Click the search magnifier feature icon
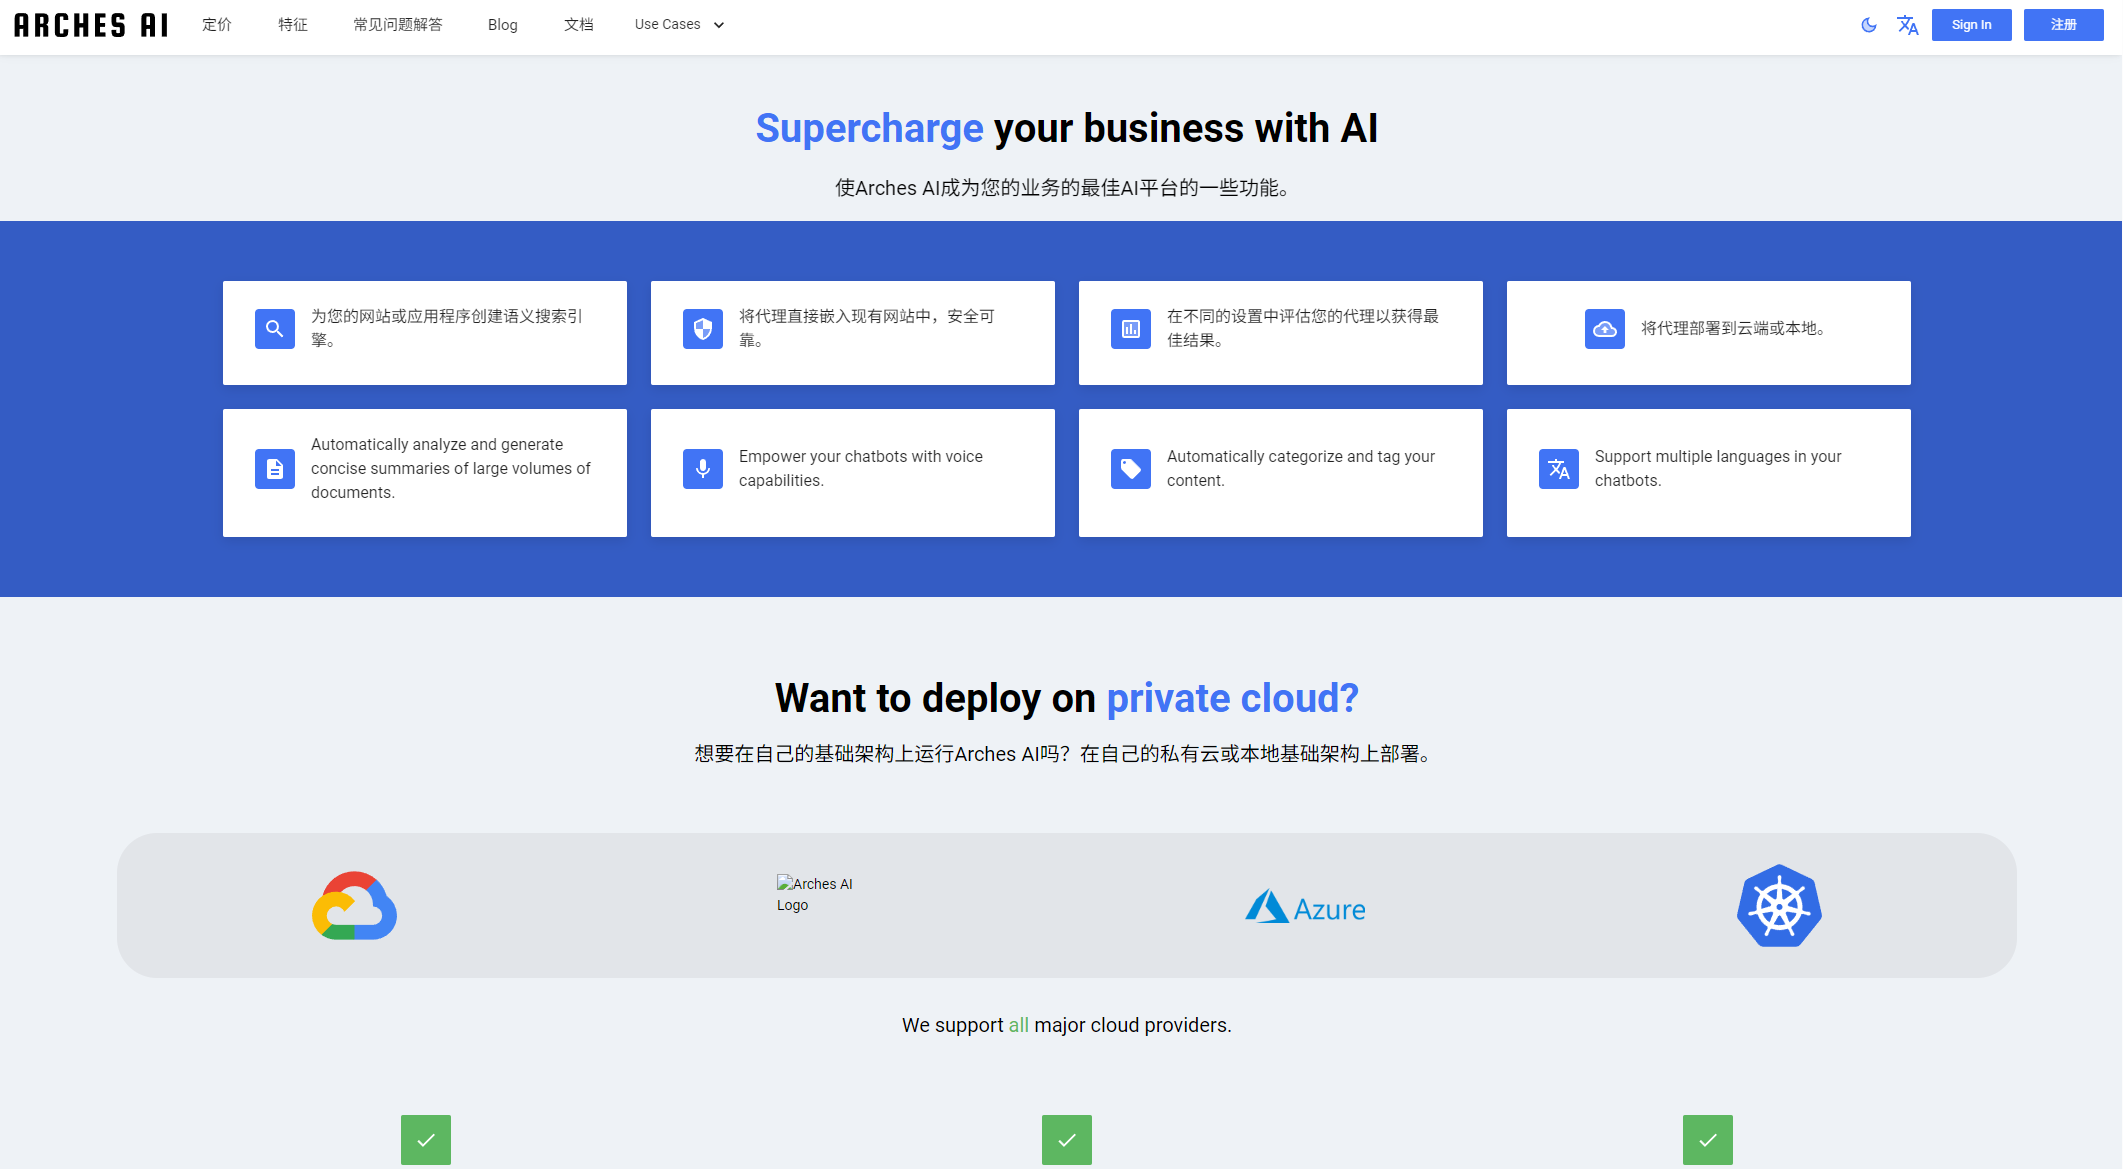This screenshot has height=1169, width=2123. [x=274, y=329]
